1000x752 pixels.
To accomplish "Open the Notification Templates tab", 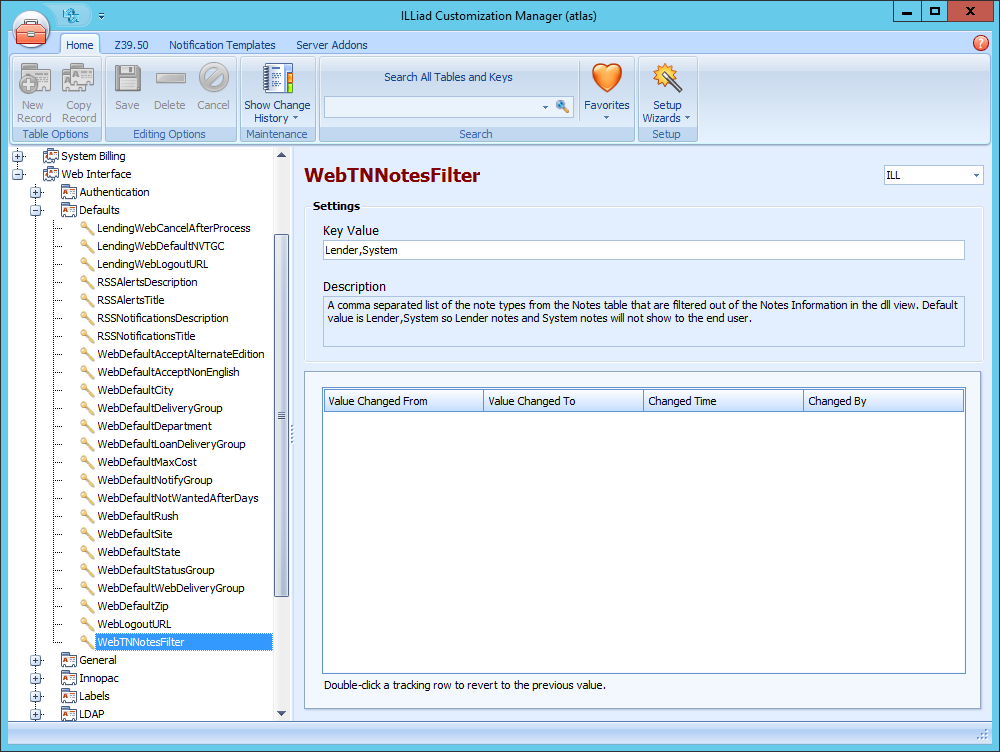I will tap(222, 45).
